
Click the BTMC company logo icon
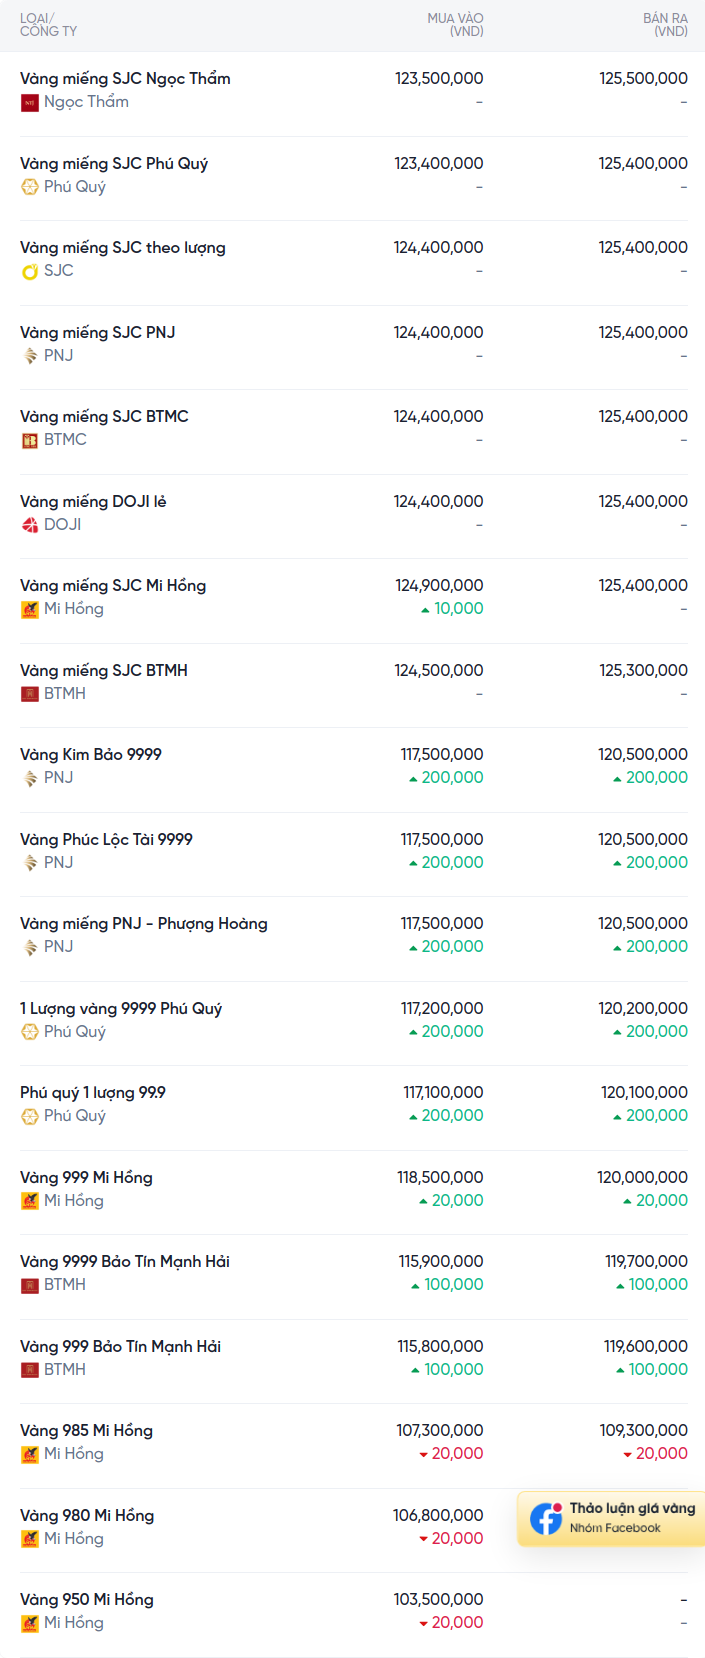pyautogui.click(x=30, y=440)
